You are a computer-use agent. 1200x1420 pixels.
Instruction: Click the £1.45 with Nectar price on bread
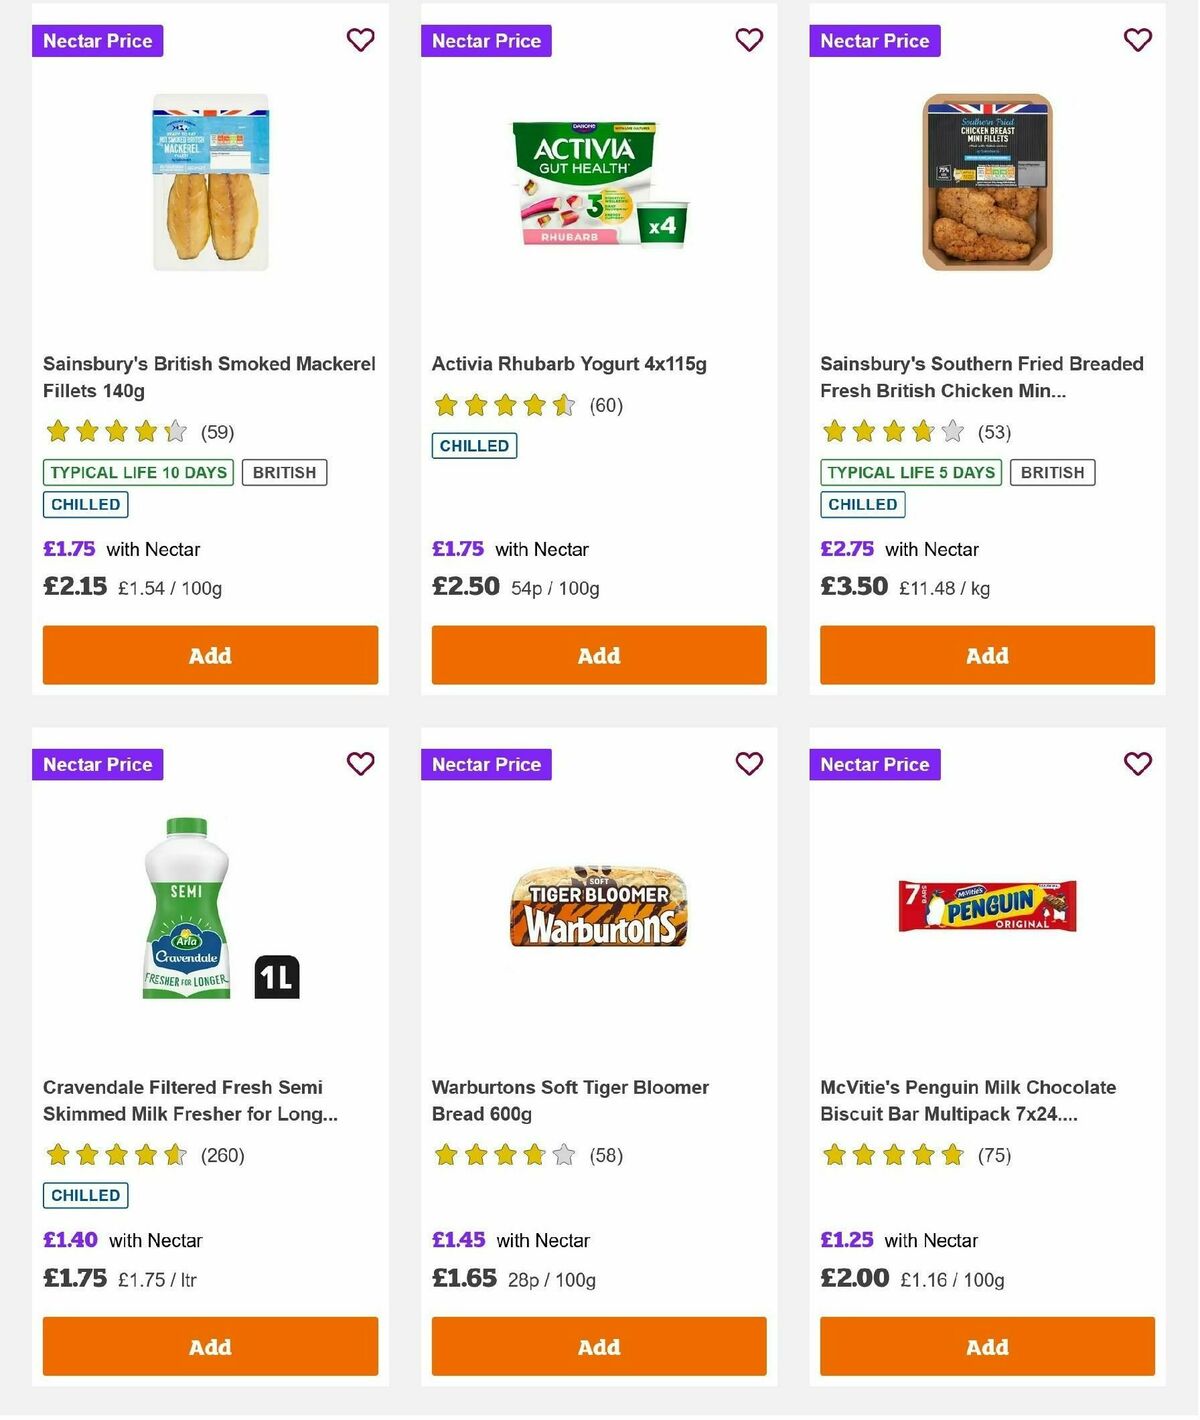[x=459, y=1240]
